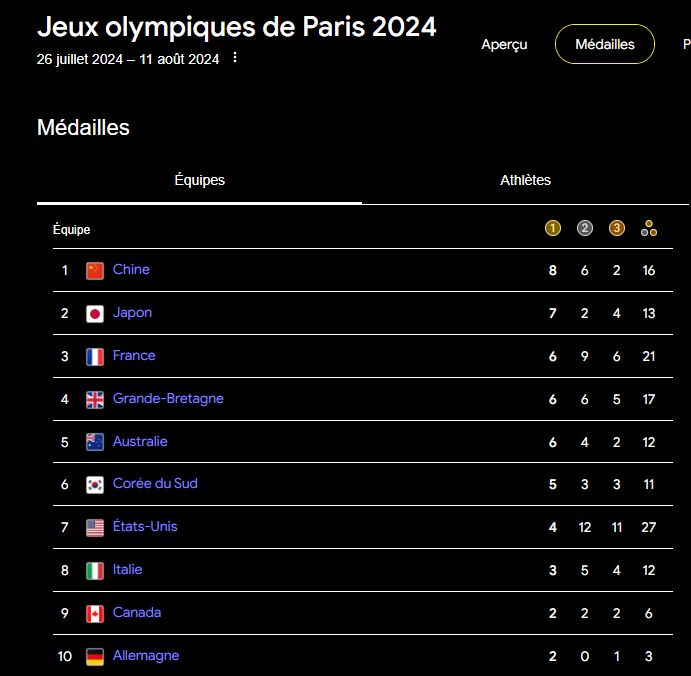Click the South Korea flag icon
This screenshot has width=691, height=676.
[x=95, y=484]
